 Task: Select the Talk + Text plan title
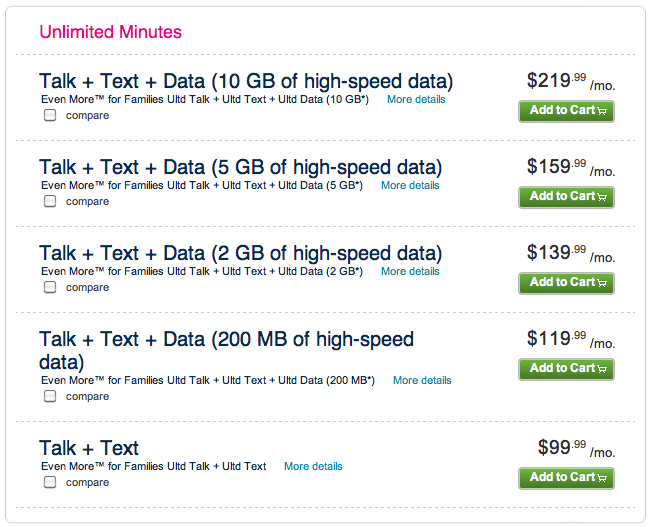click(89, 448)
